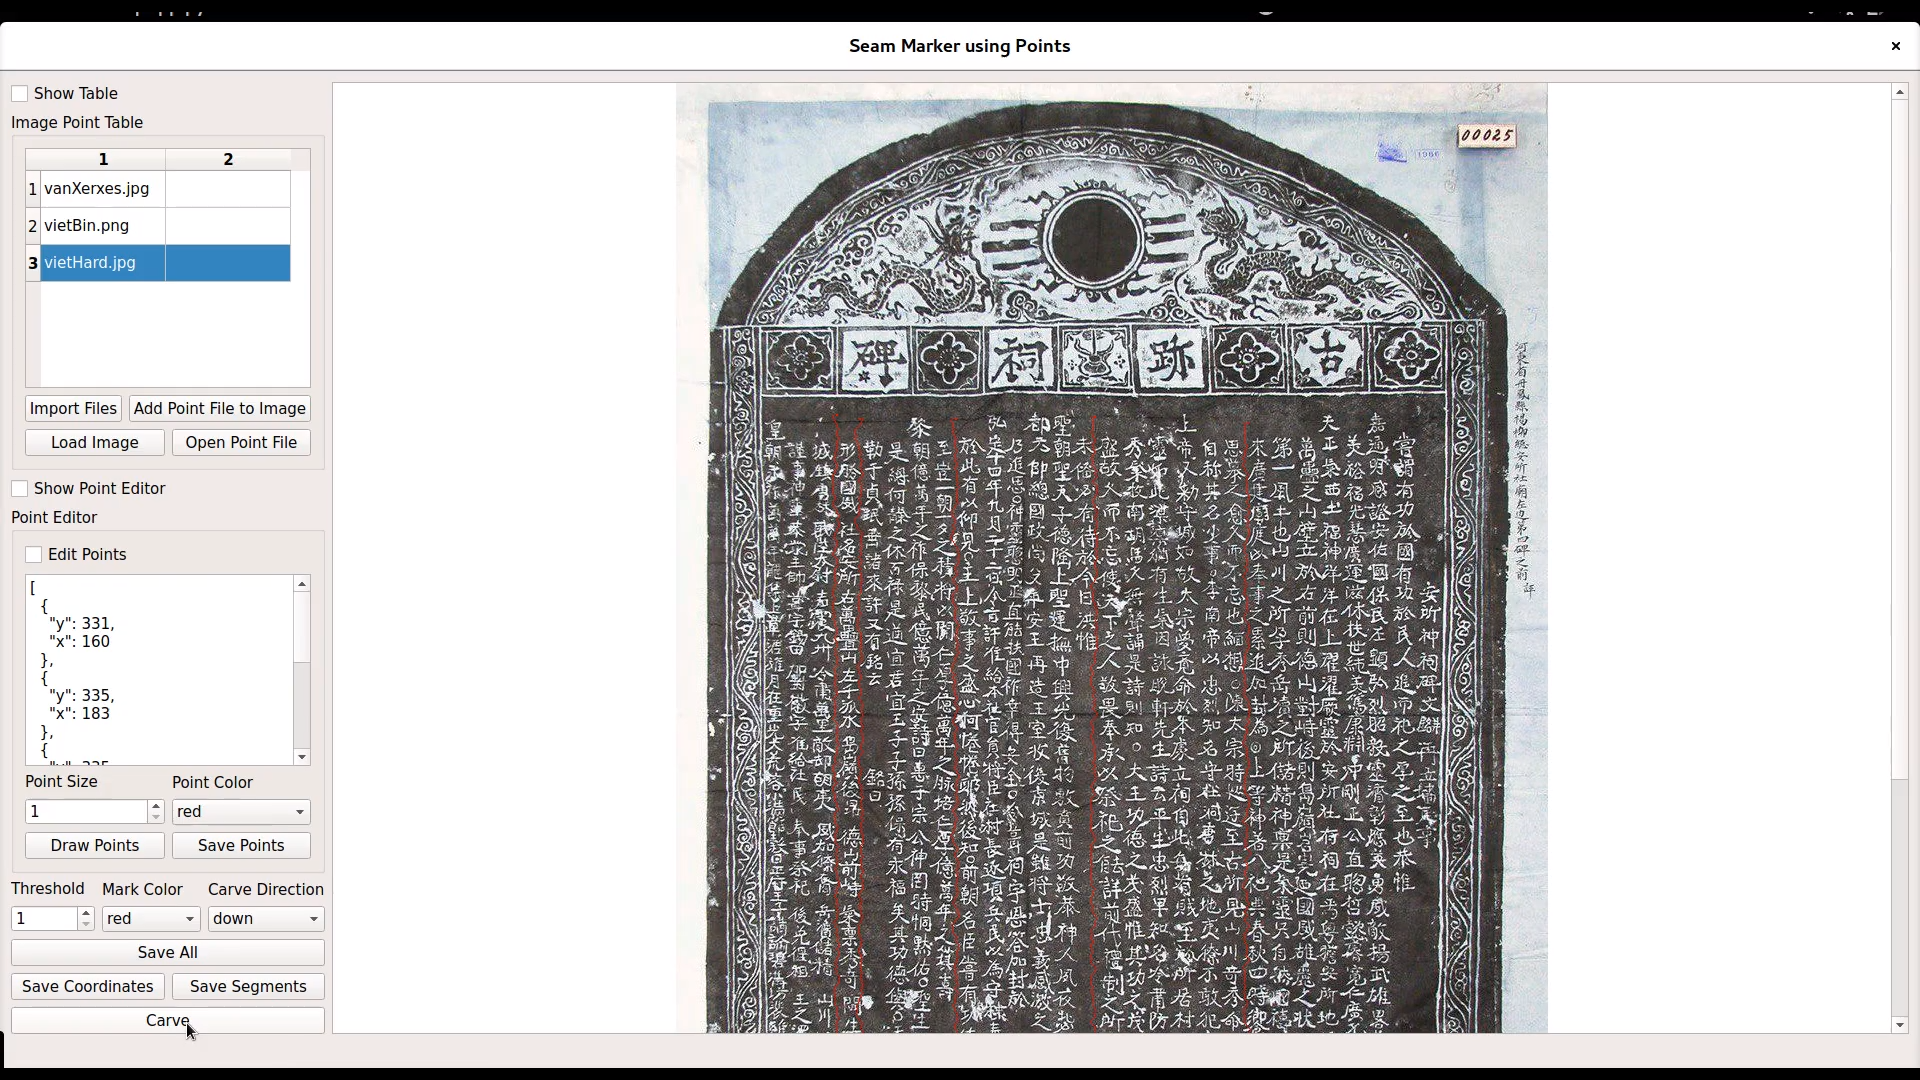Check the Edit Points box
This screenshot has height=1080, width=1920.
[x=34, y=555]
